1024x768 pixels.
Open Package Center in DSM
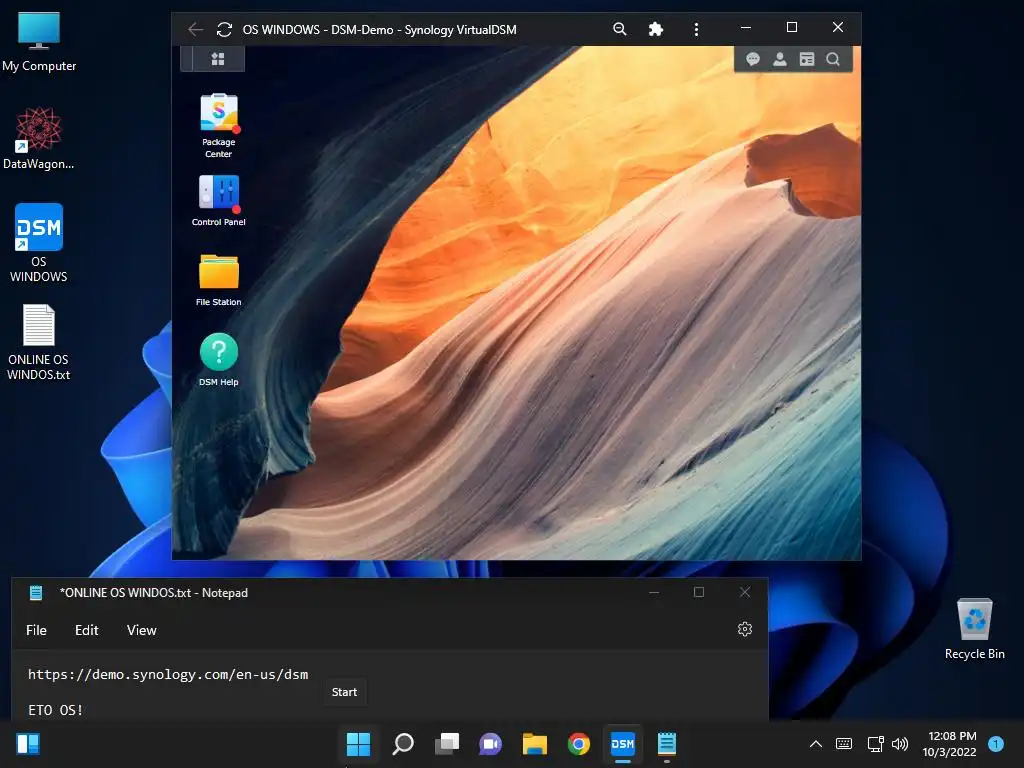click(219, 125)
